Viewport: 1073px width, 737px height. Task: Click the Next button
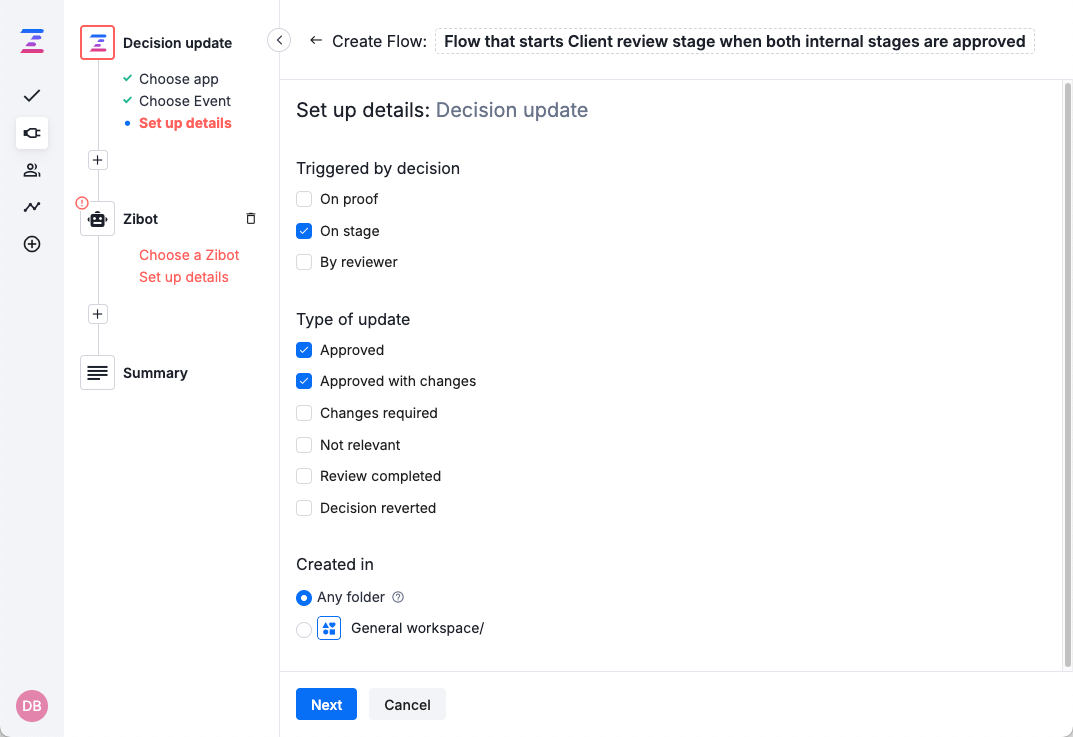tap(326, 705)
